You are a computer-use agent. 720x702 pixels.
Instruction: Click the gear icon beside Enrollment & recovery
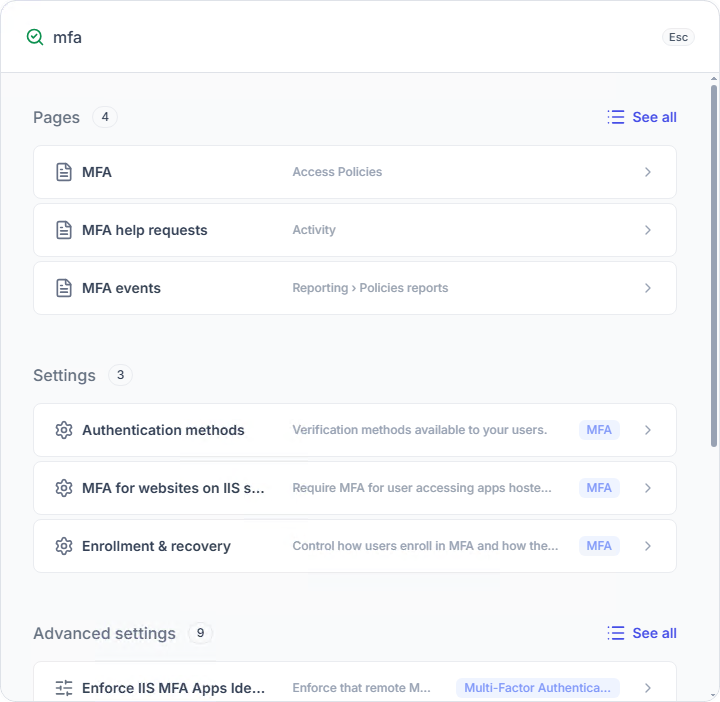point(64,546)
